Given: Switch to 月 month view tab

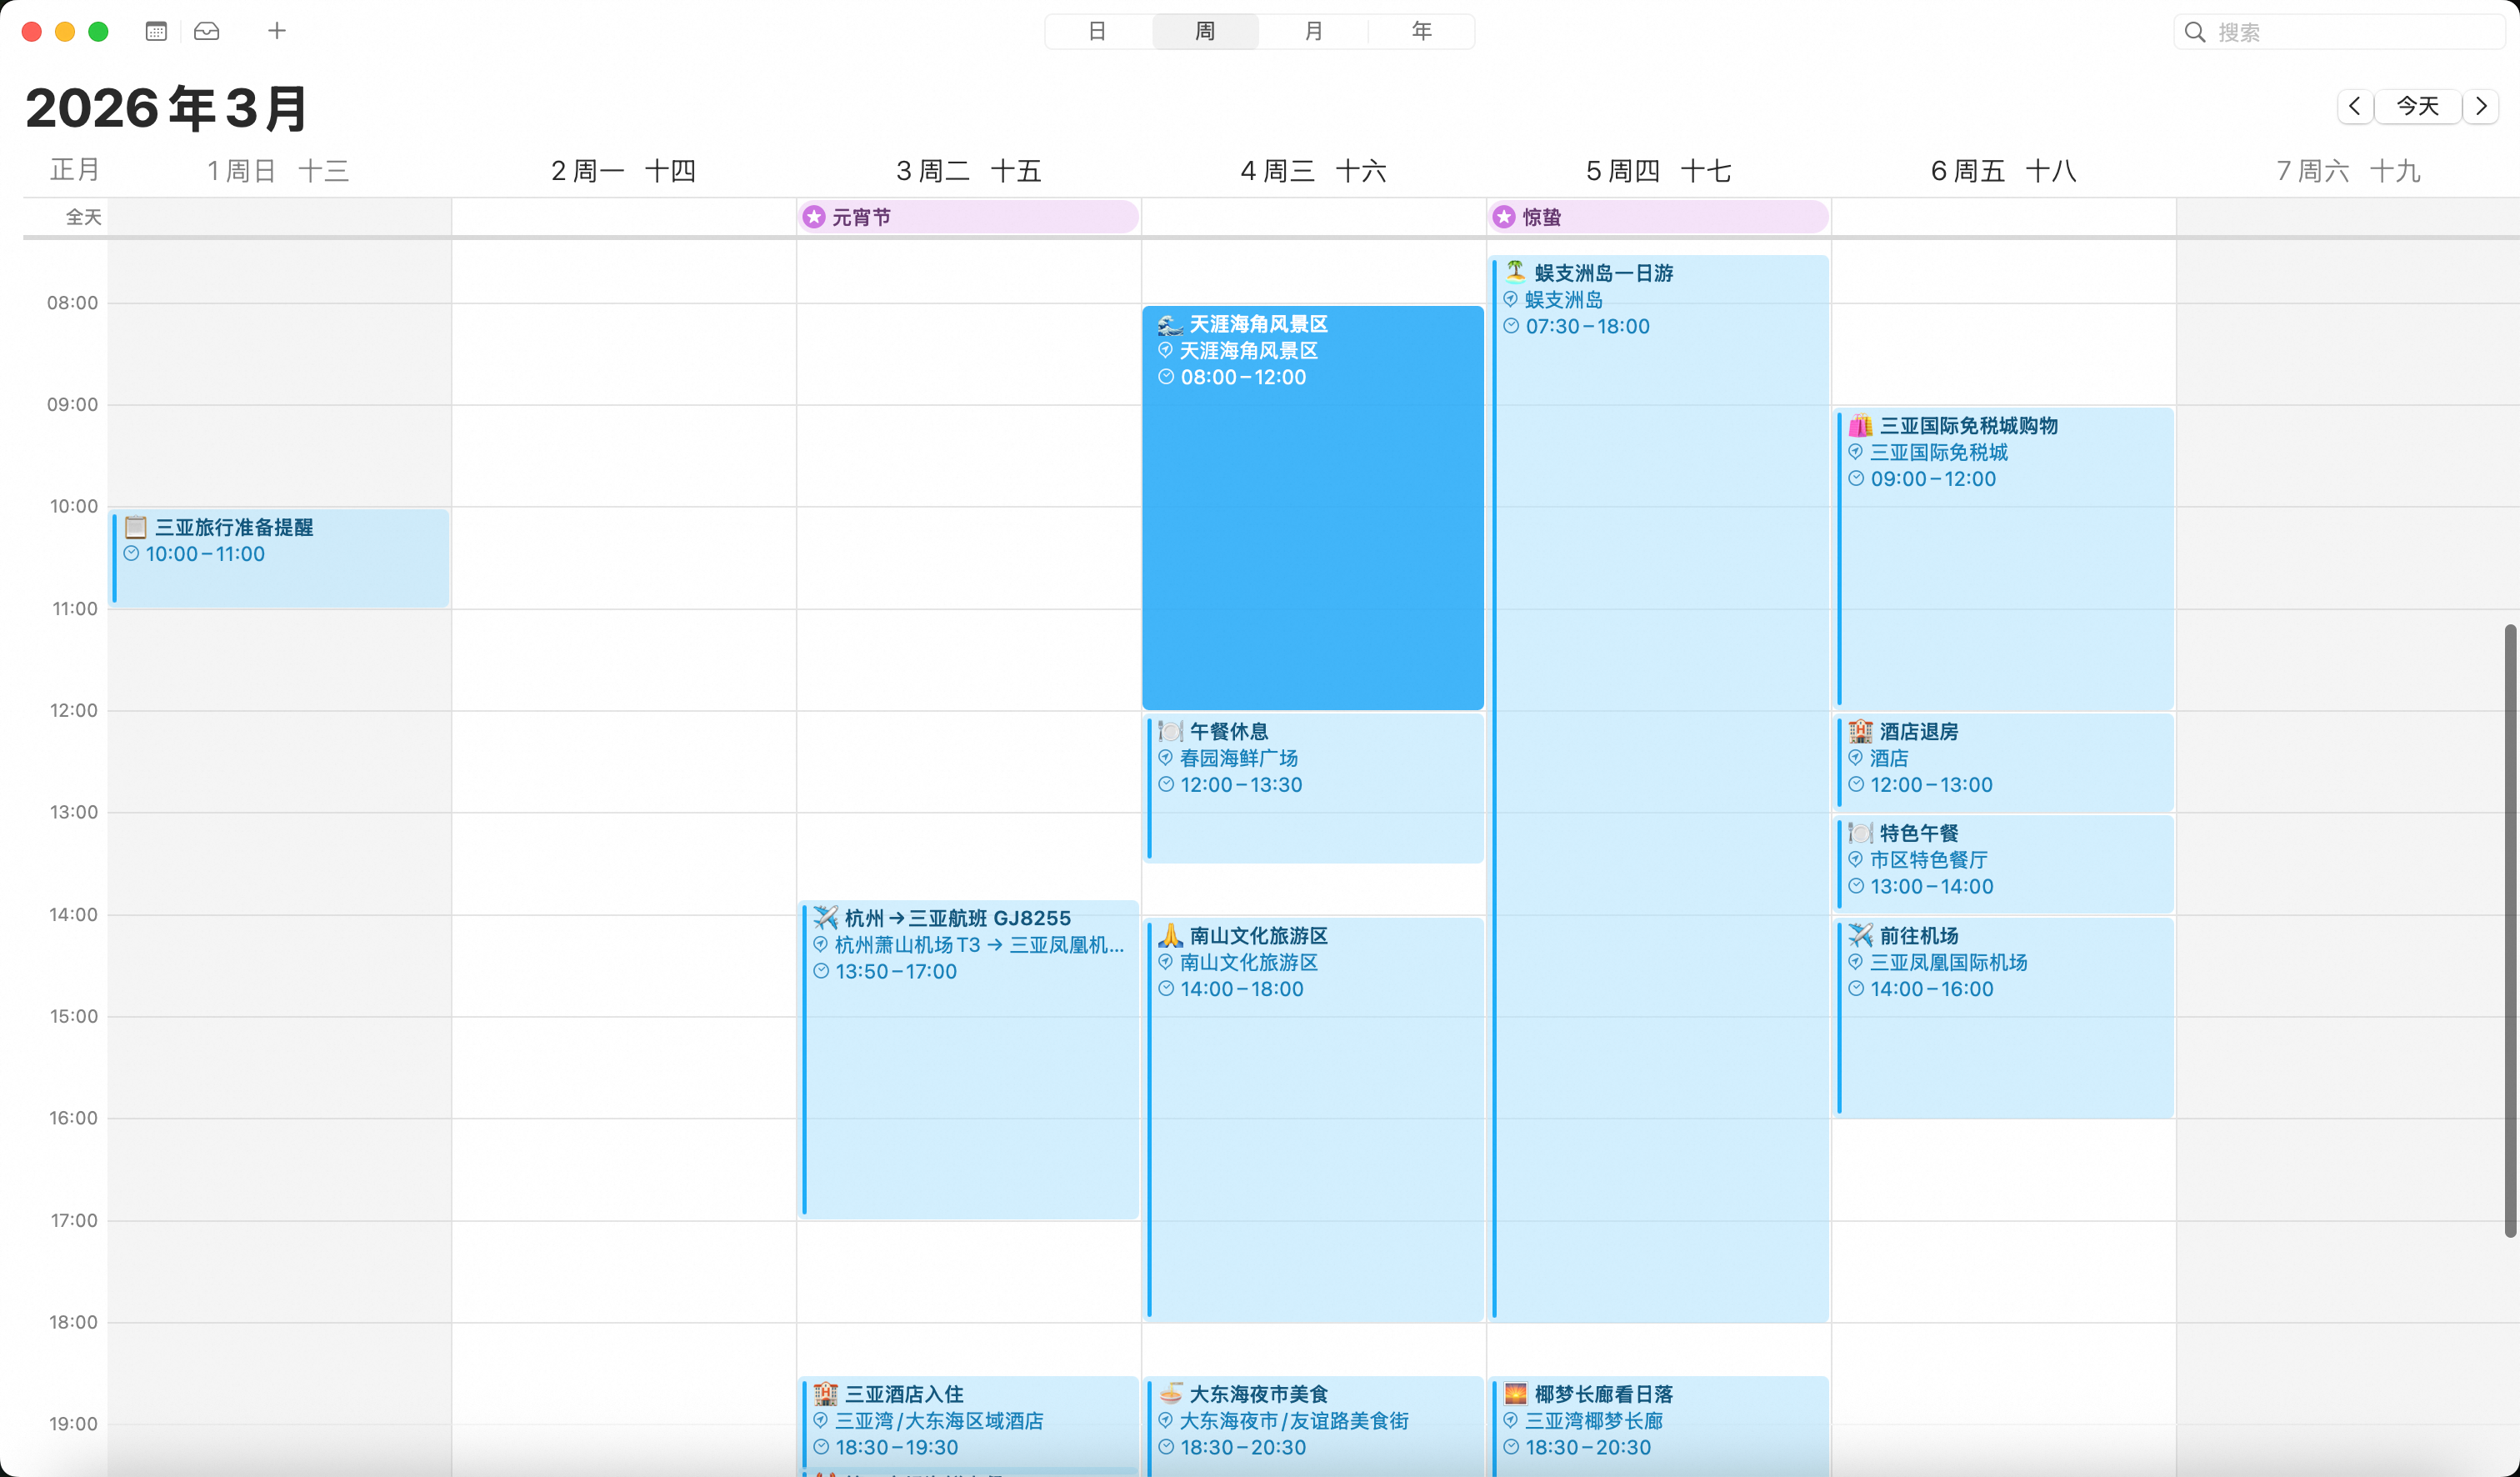Looking at the screenshot, I should 1313,31.
